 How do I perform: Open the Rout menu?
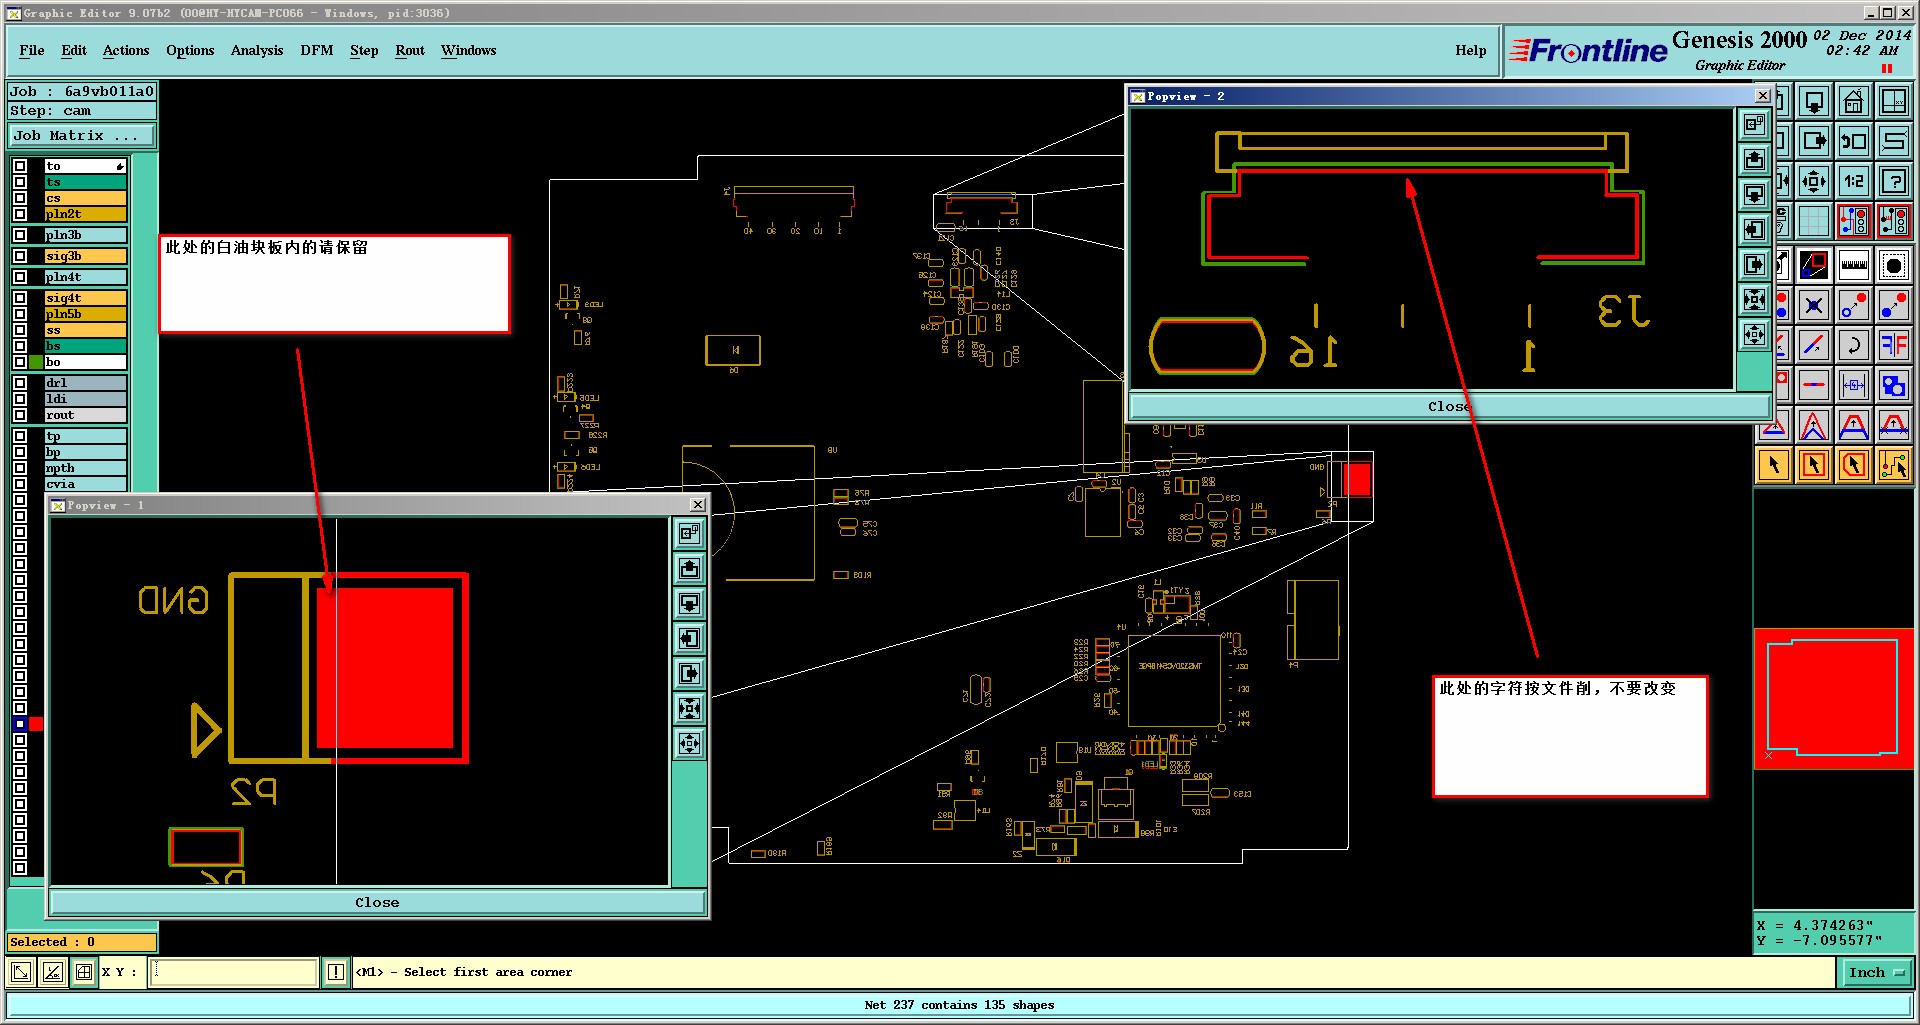[410, 50]
